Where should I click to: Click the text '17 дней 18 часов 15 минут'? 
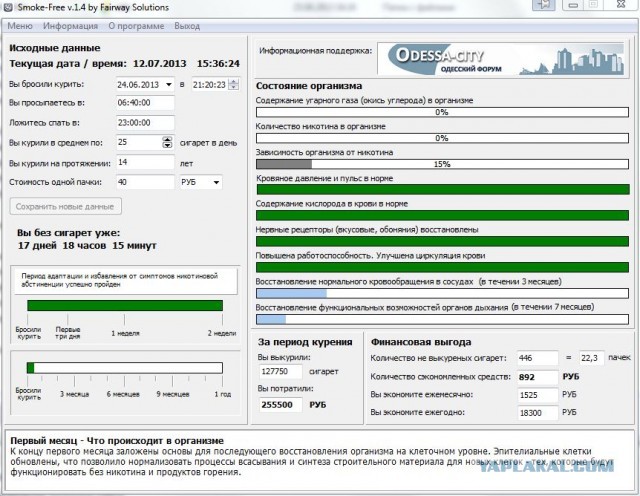pos(87,246)
